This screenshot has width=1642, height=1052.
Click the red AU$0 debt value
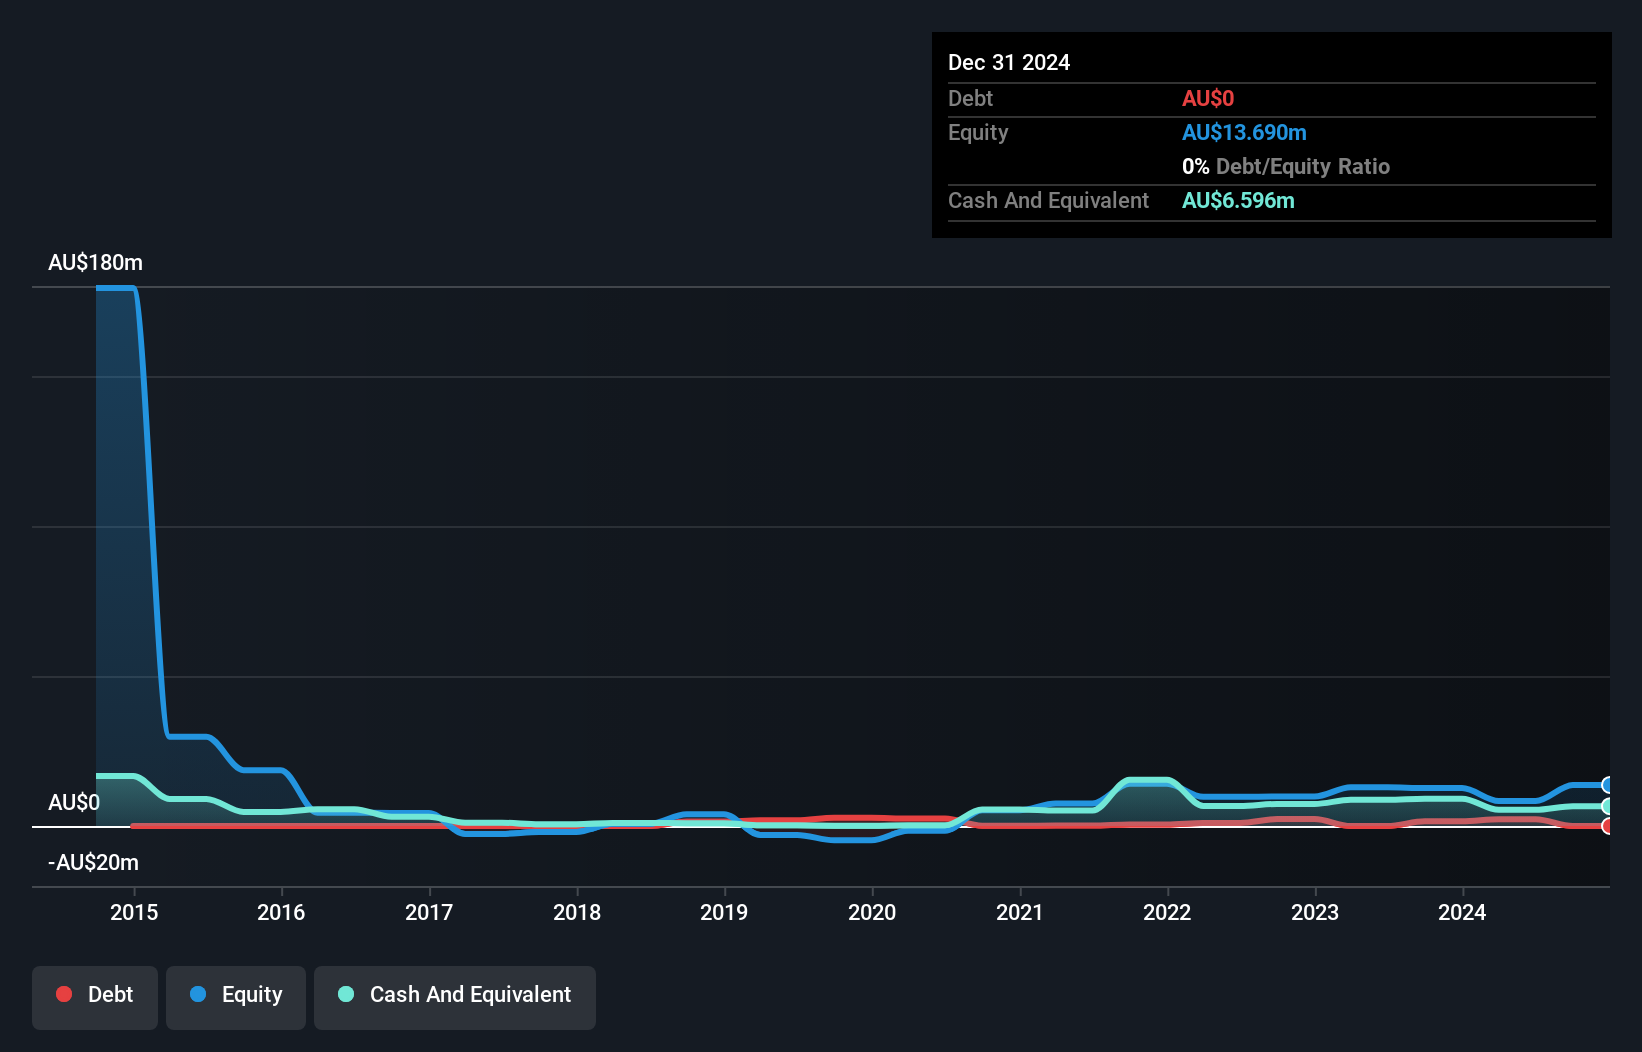(x=1208, y=99)
